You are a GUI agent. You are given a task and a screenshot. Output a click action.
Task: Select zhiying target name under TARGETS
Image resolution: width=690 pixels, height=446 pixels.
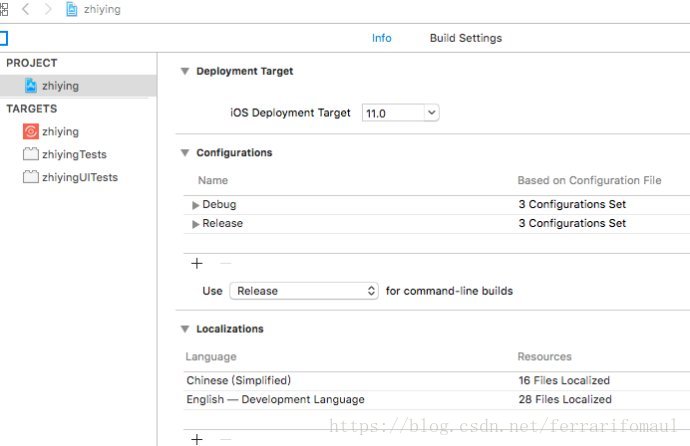click(x=60, y=132)
